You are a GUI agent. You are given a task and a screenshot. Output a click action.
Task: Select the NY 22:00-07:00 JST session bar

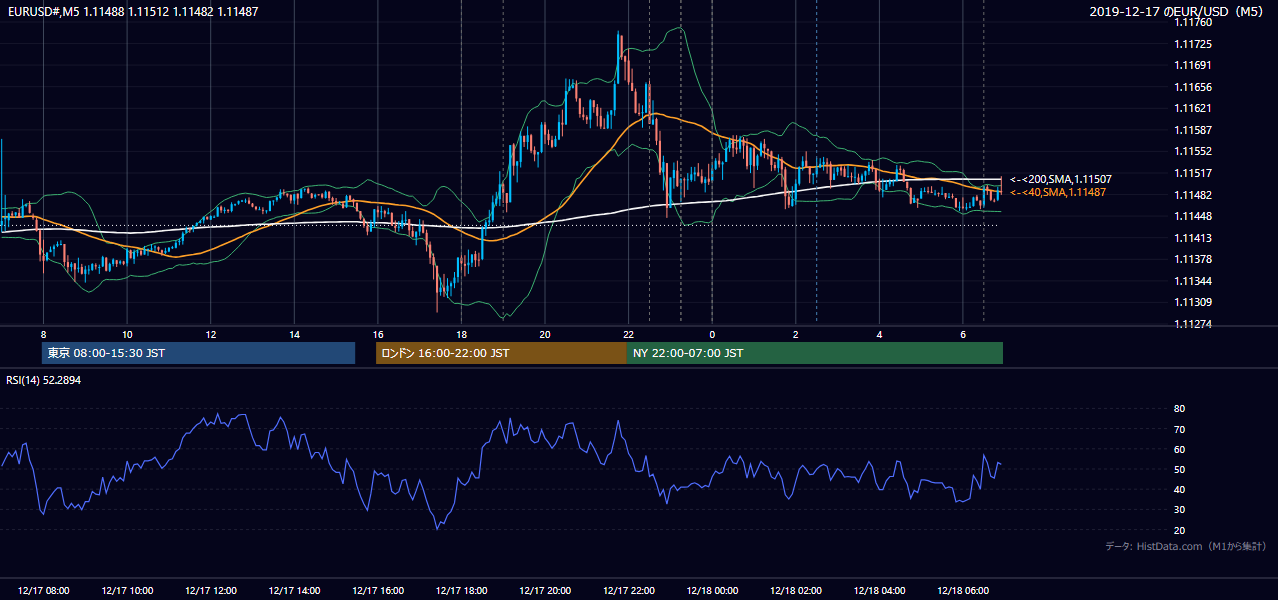(x=815, y=353)
